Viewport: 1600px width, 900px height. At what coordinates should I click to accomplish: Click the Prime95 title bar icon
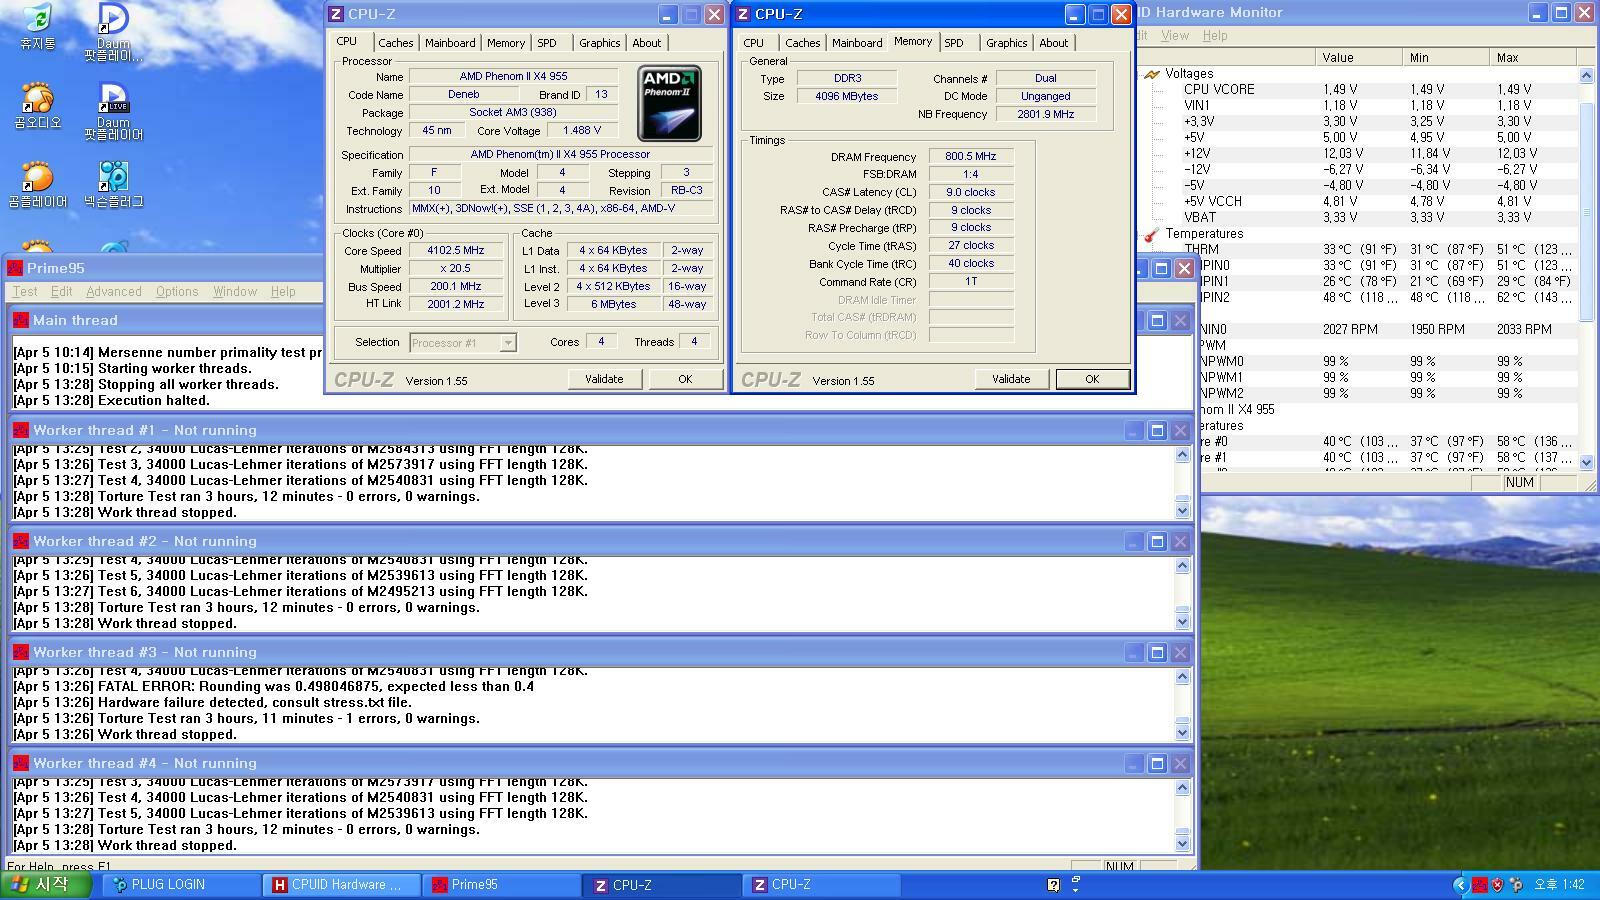(15, 268)
